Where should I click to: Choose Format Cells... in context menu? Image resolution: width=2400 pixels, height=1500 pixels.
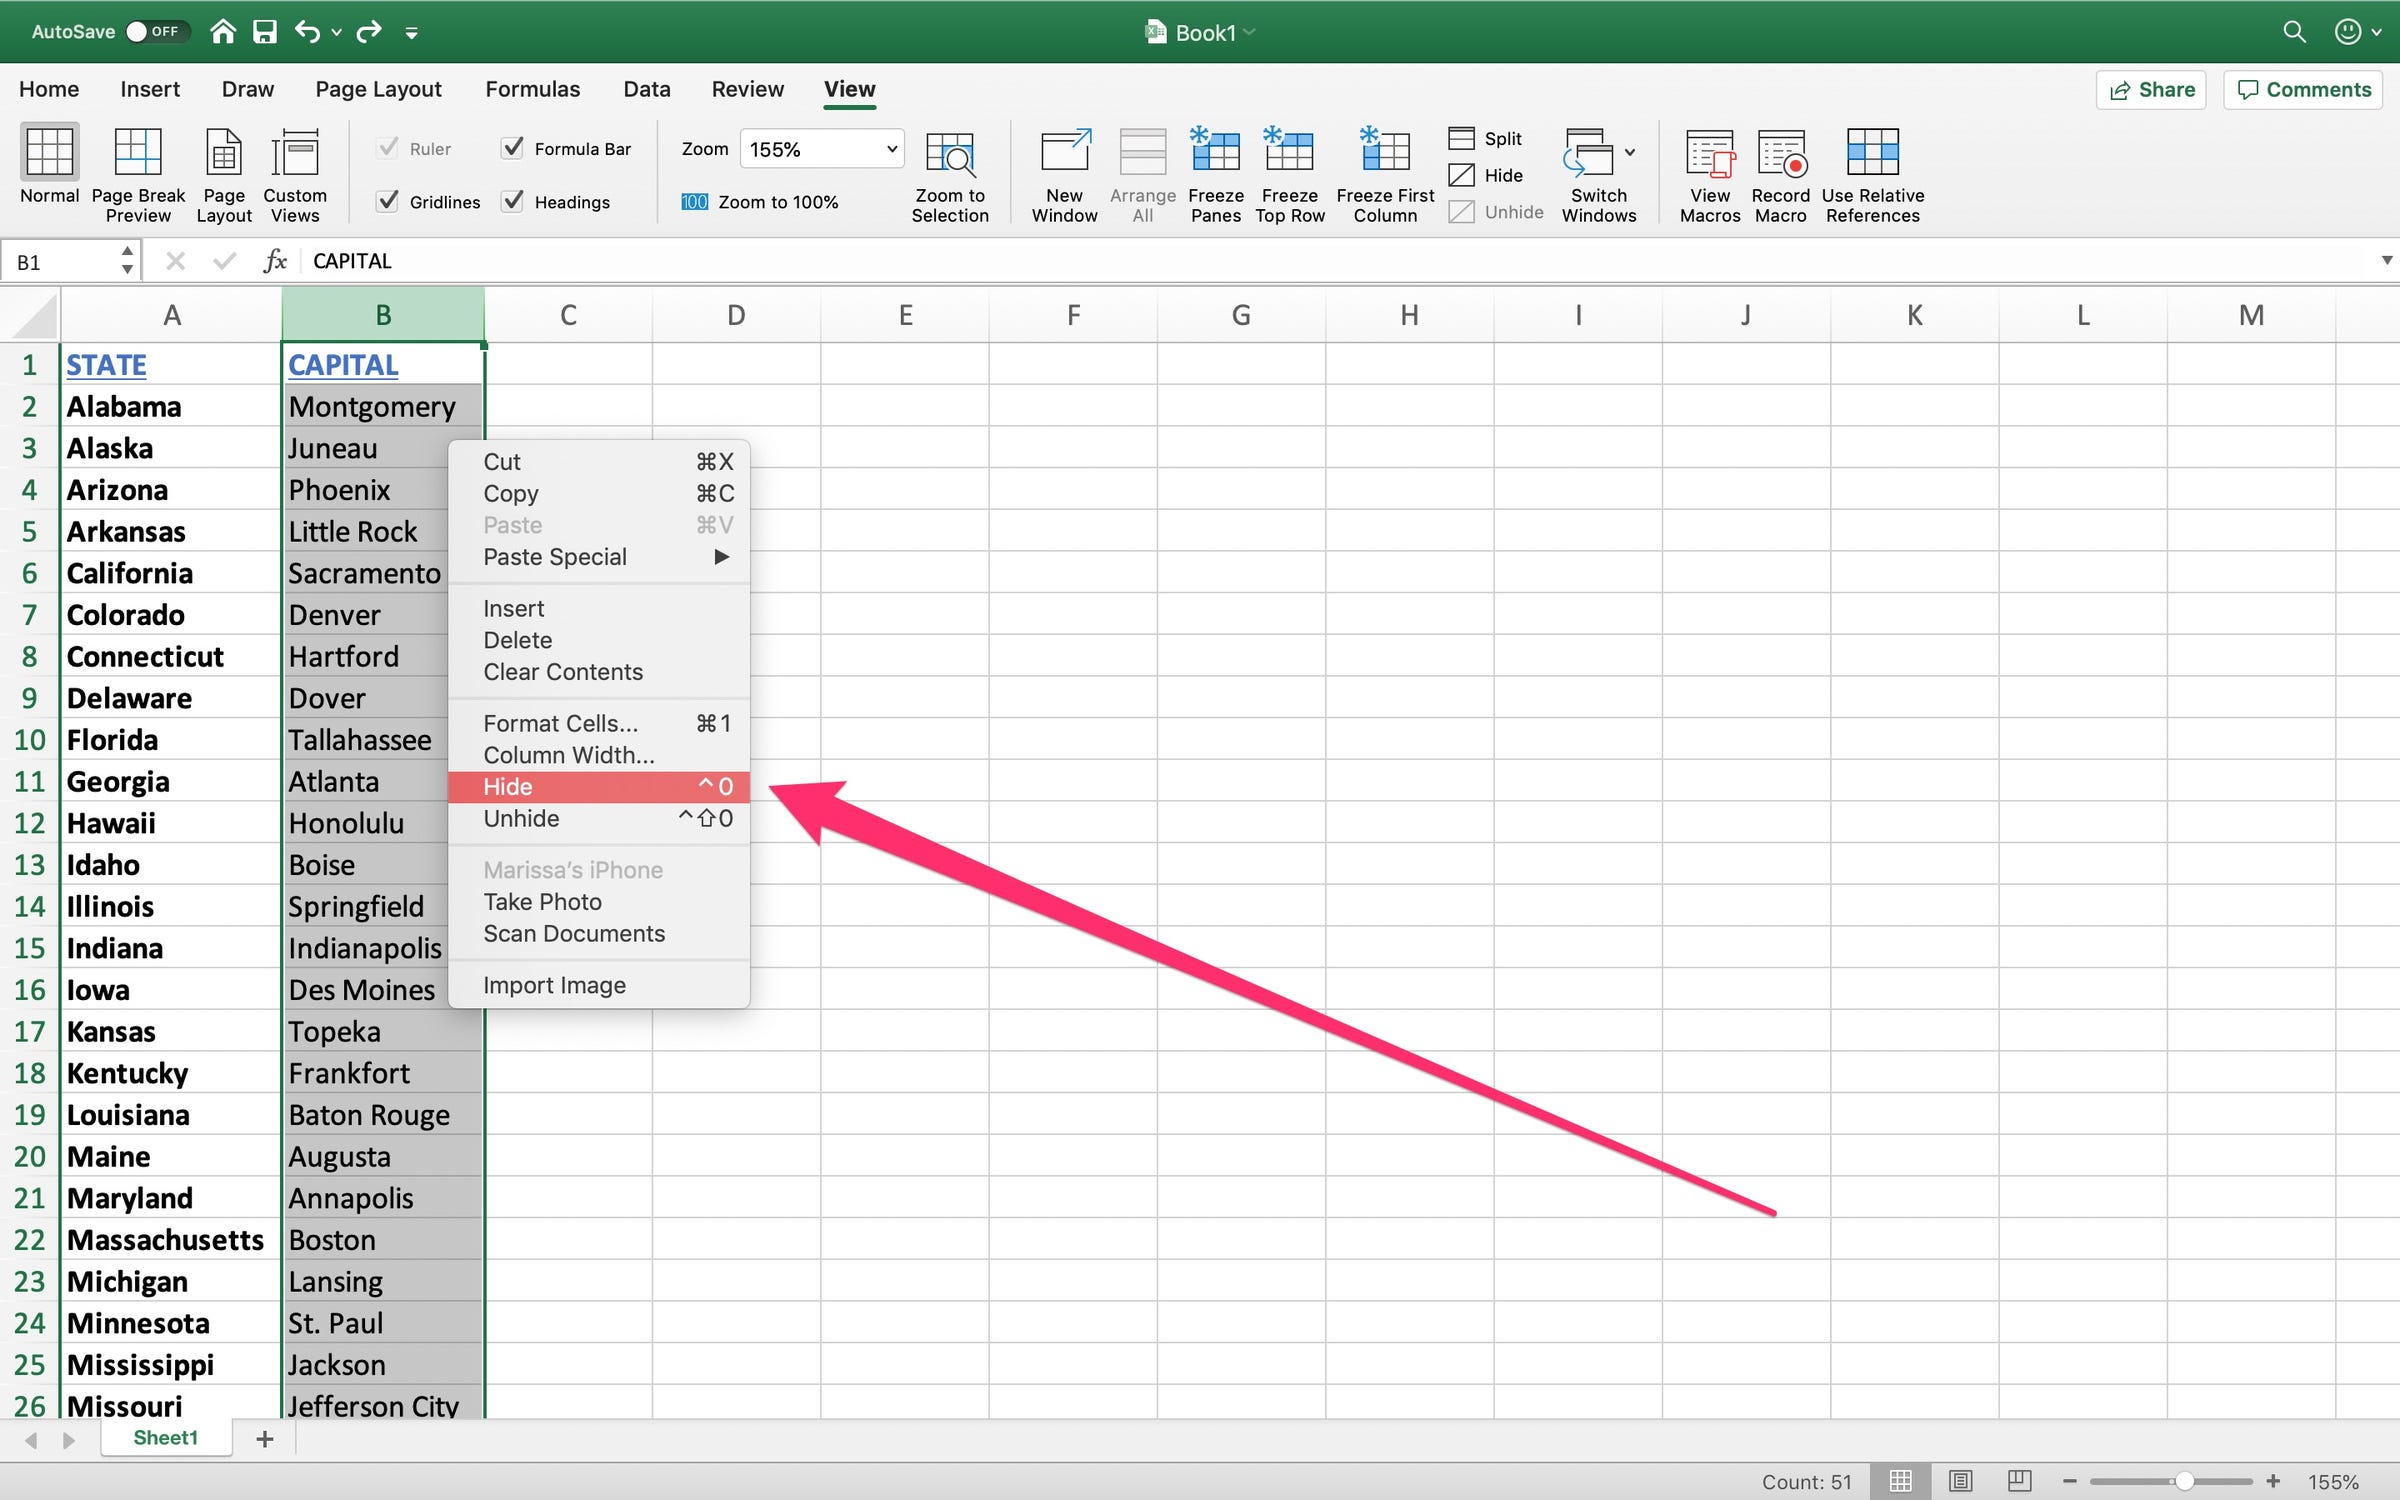[x=599, y=723]
